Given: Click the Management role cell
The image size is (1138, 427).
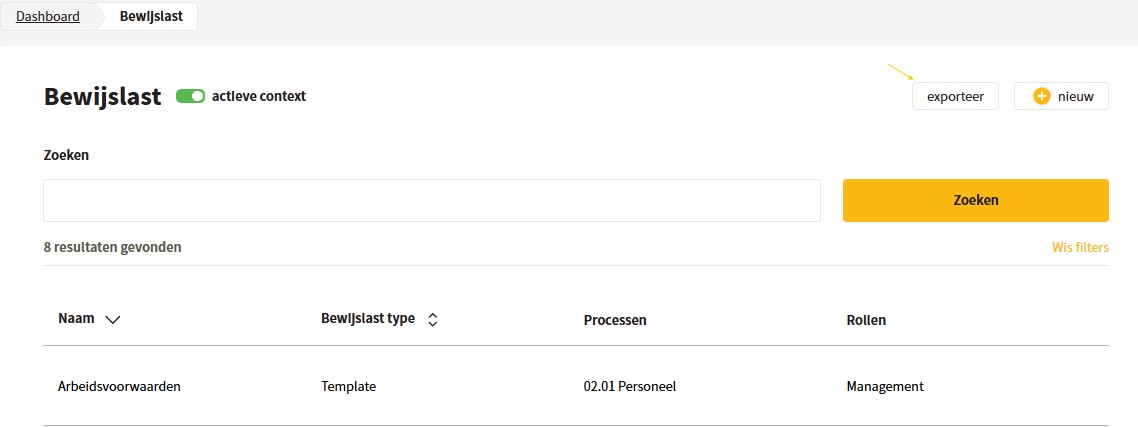Looking at the screenshot, I should 885,386.
